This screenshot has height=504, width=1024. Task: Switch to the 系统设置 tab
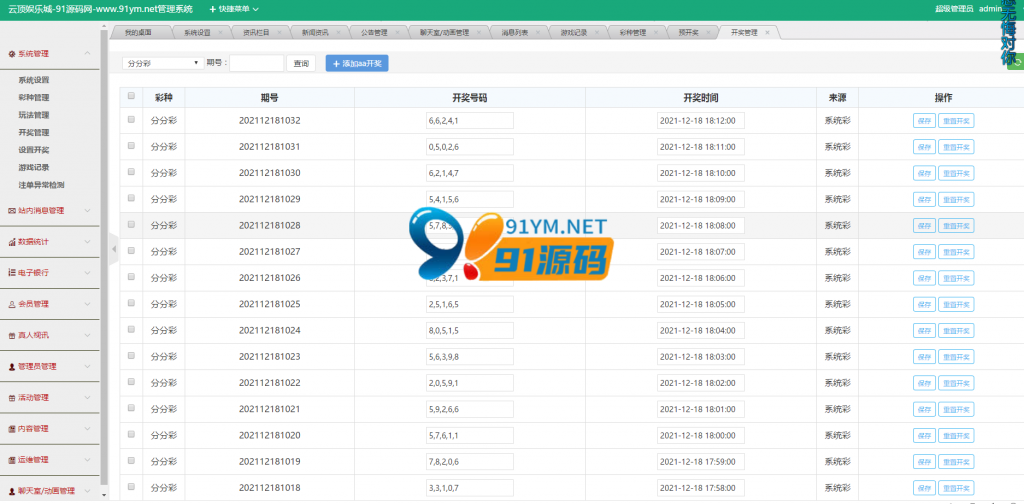[x=198, y=32]
